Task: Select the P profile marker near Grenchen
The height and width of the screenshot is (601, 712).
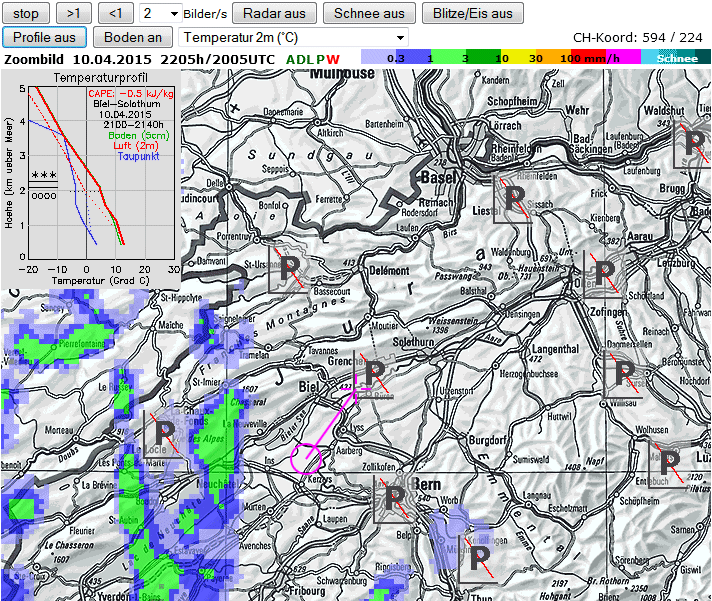Action: [374, 373]
